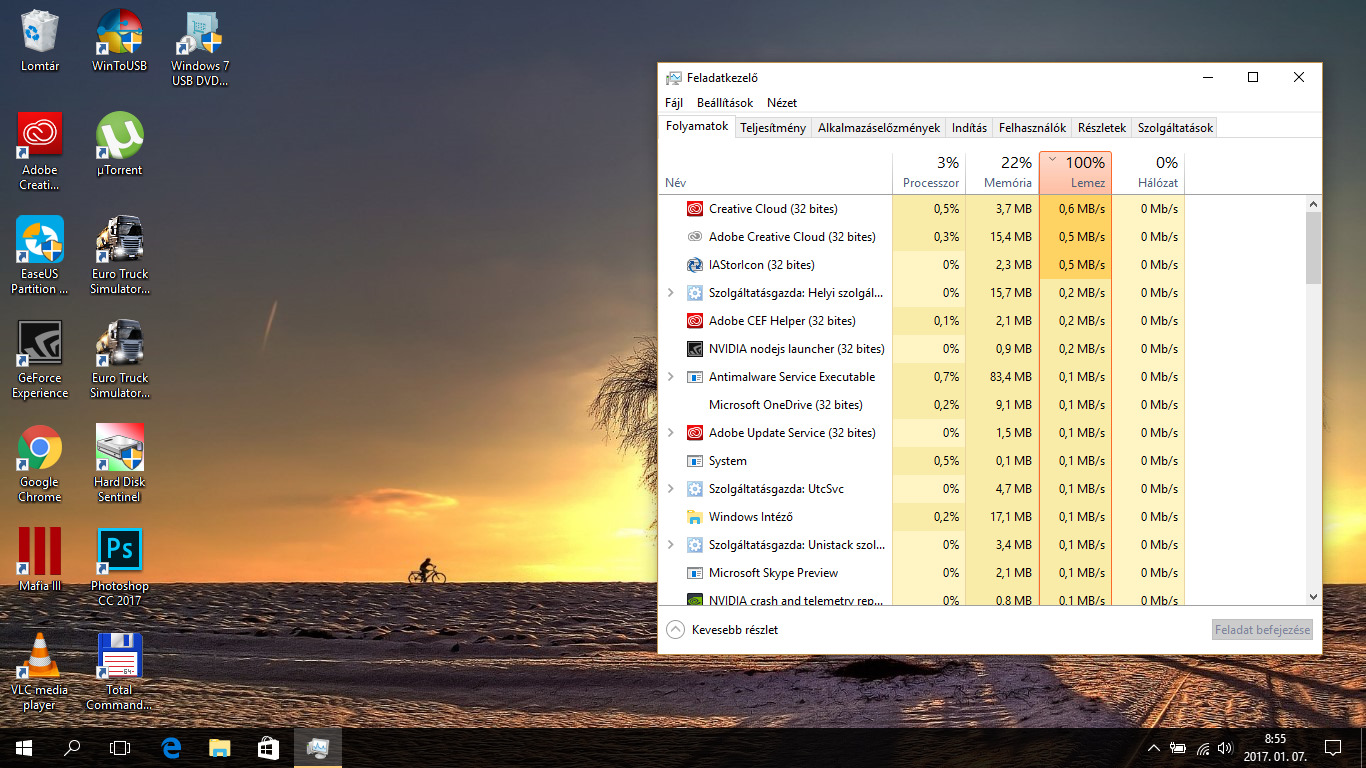Viewport: 1366px width, 768px height.
Task: Switch to Alkalmazáselőzmények tab
Action: 879,128
